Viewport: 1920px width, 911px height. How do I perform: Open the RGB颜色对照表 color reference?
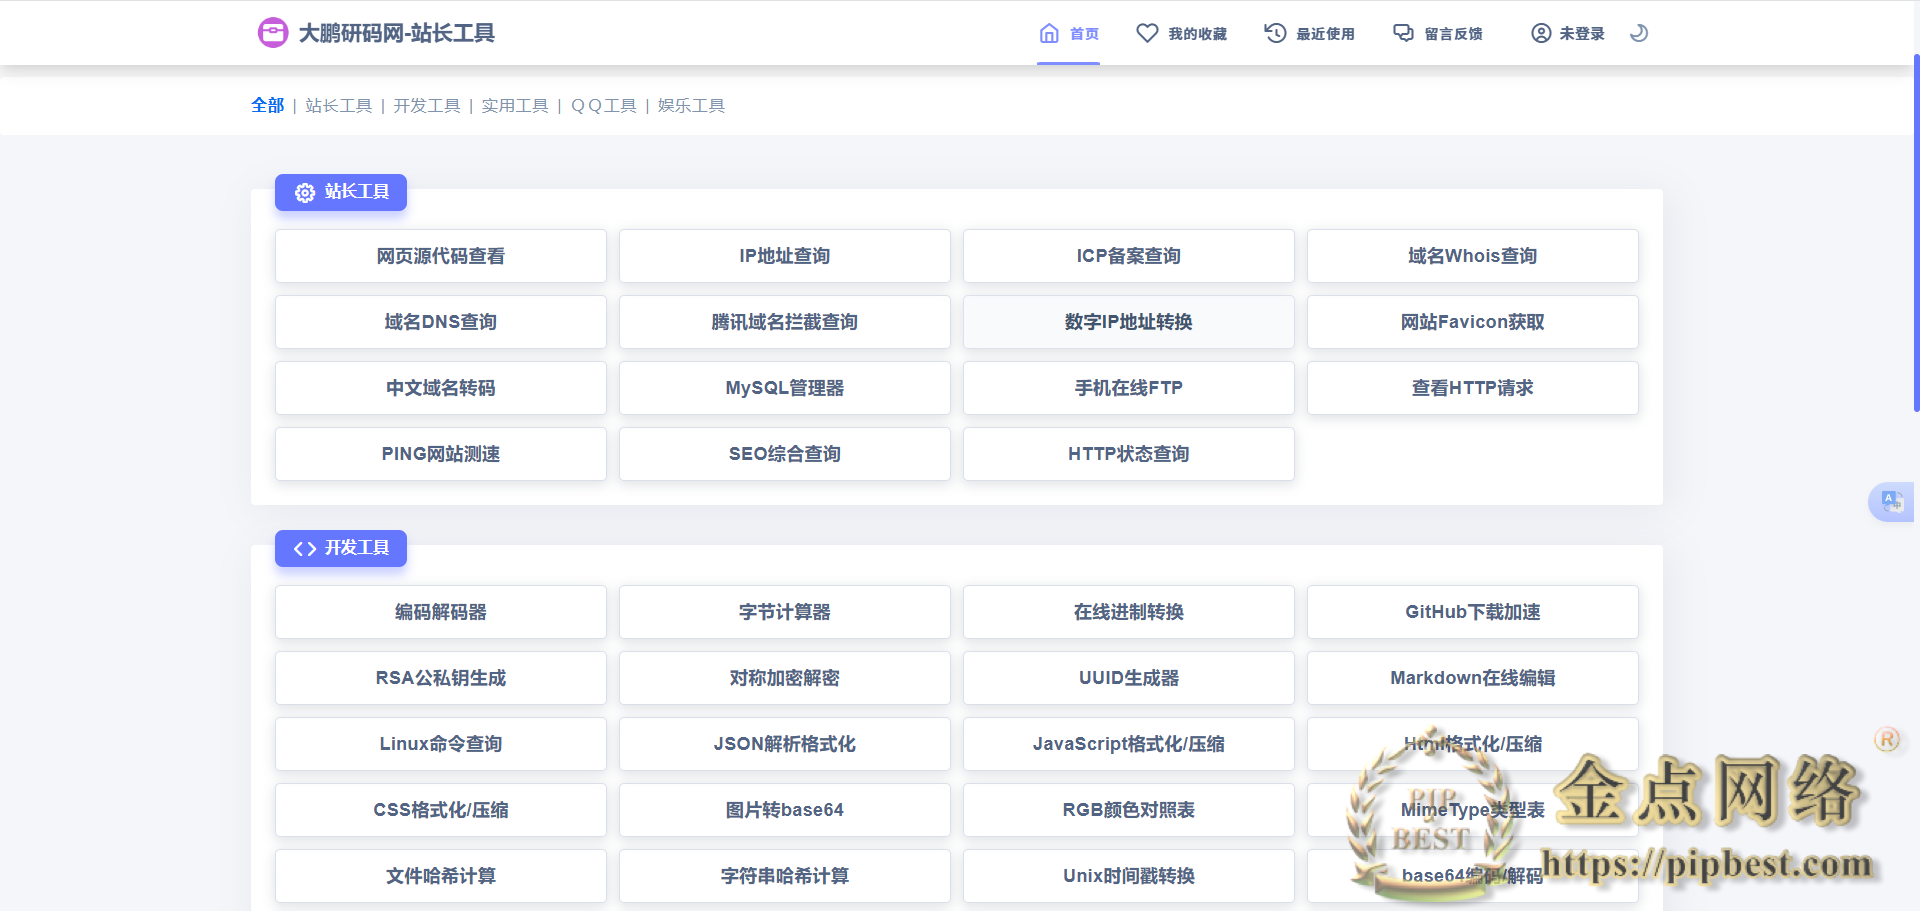[x=1128, y=810]
